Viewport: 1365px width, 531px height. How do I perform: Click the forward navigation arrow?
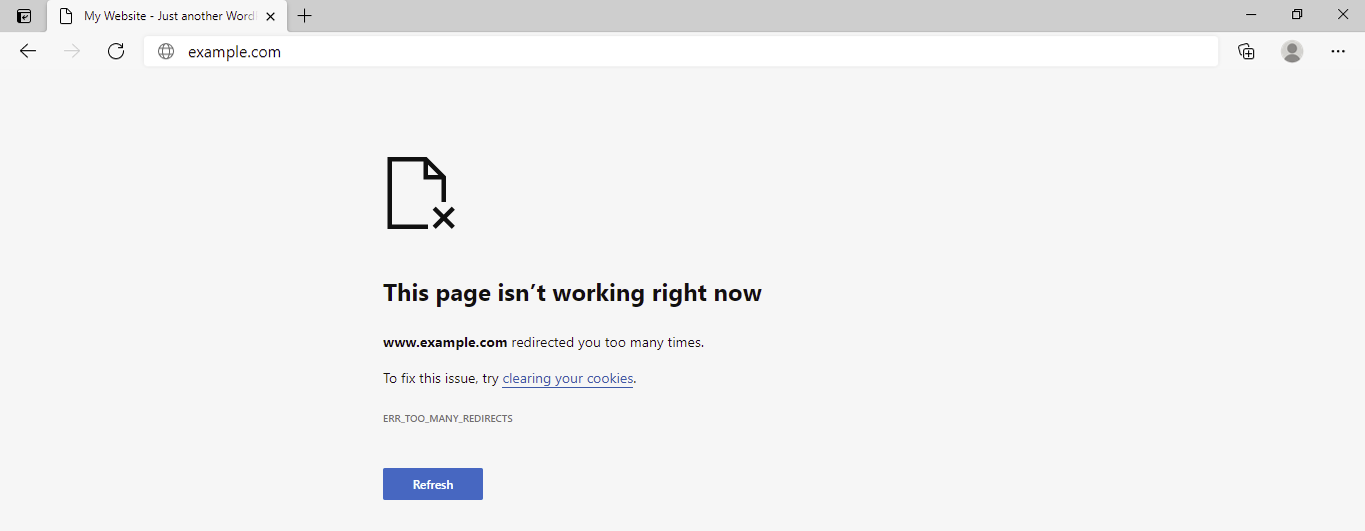(72, 52)
